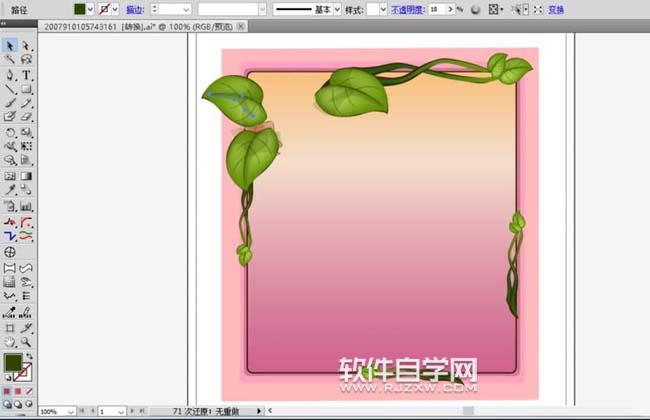This screenshot has width=650, height=420.
Task: Select the Artboard tool
Action: [10, 328]
